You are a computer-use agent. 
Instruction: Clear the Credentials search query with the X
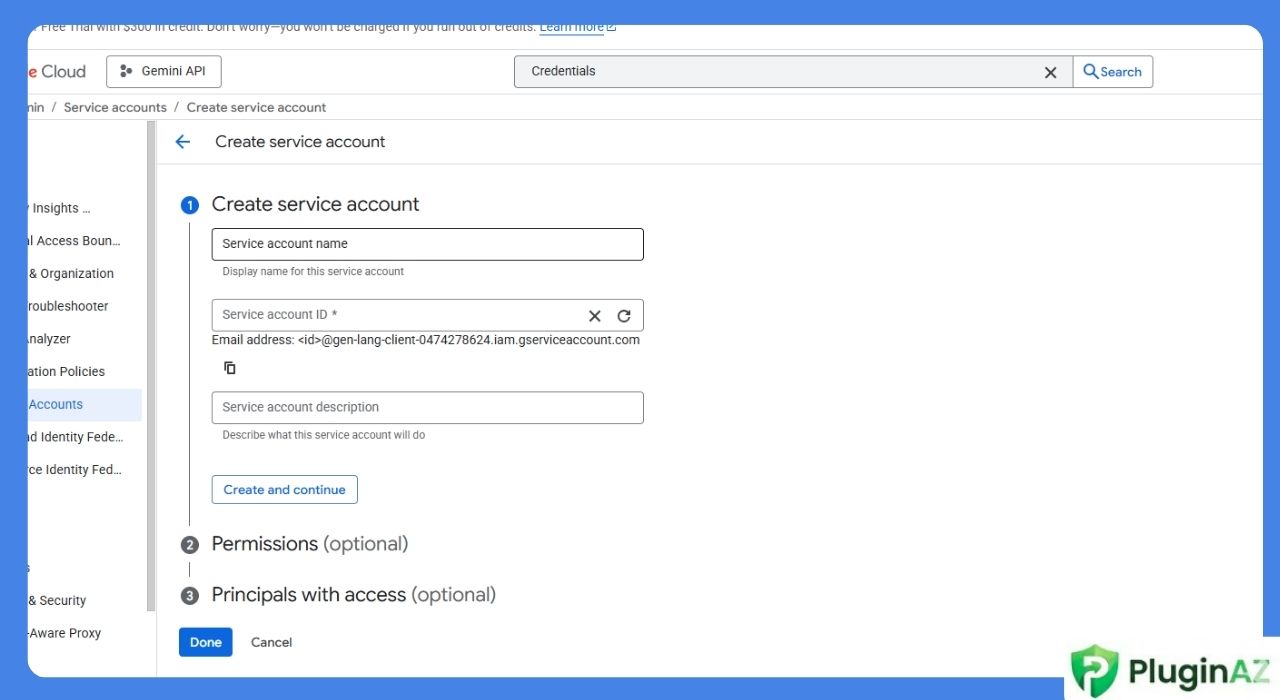(x=1050, y=71)
